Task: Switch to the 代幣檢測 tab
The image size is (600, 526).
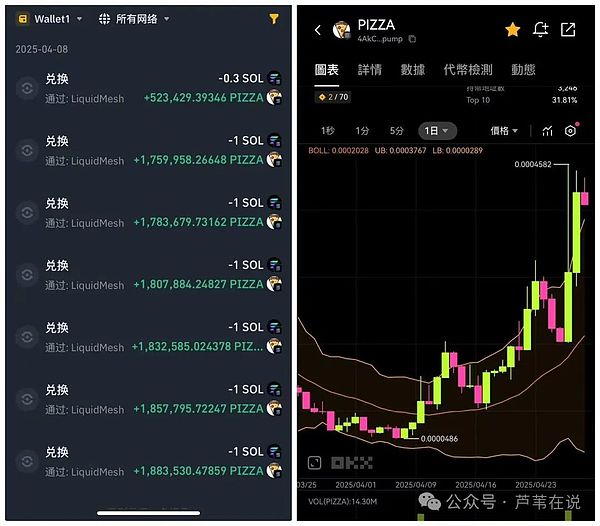Action: (x=468, y=70)
